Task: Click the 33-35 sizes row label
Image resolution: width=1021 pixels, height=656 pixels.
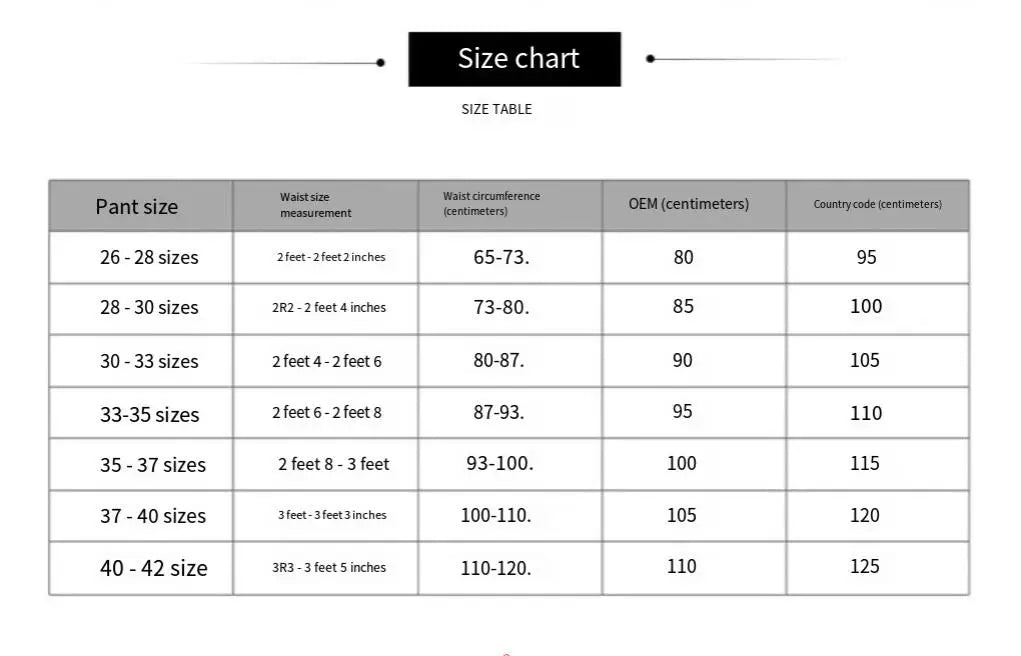Action: pyautogui.click(x=149, y=414)
